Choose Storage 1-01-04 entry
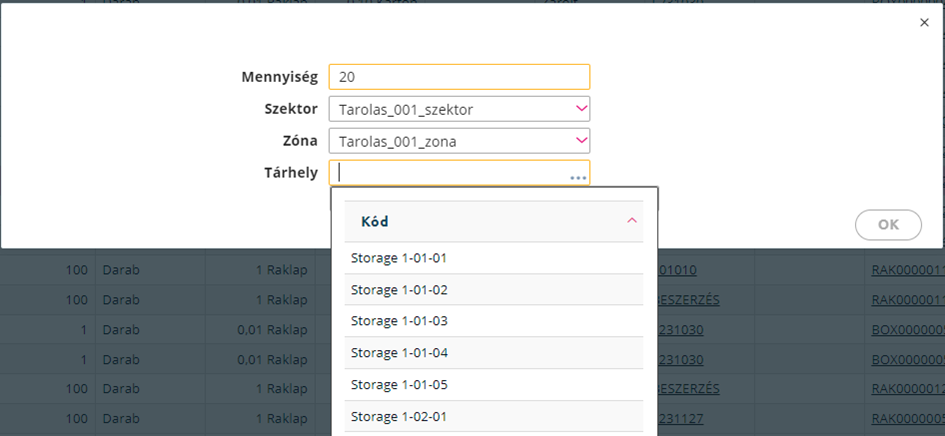The width and height of the screenshot is (945, 436). click(494, 353)
